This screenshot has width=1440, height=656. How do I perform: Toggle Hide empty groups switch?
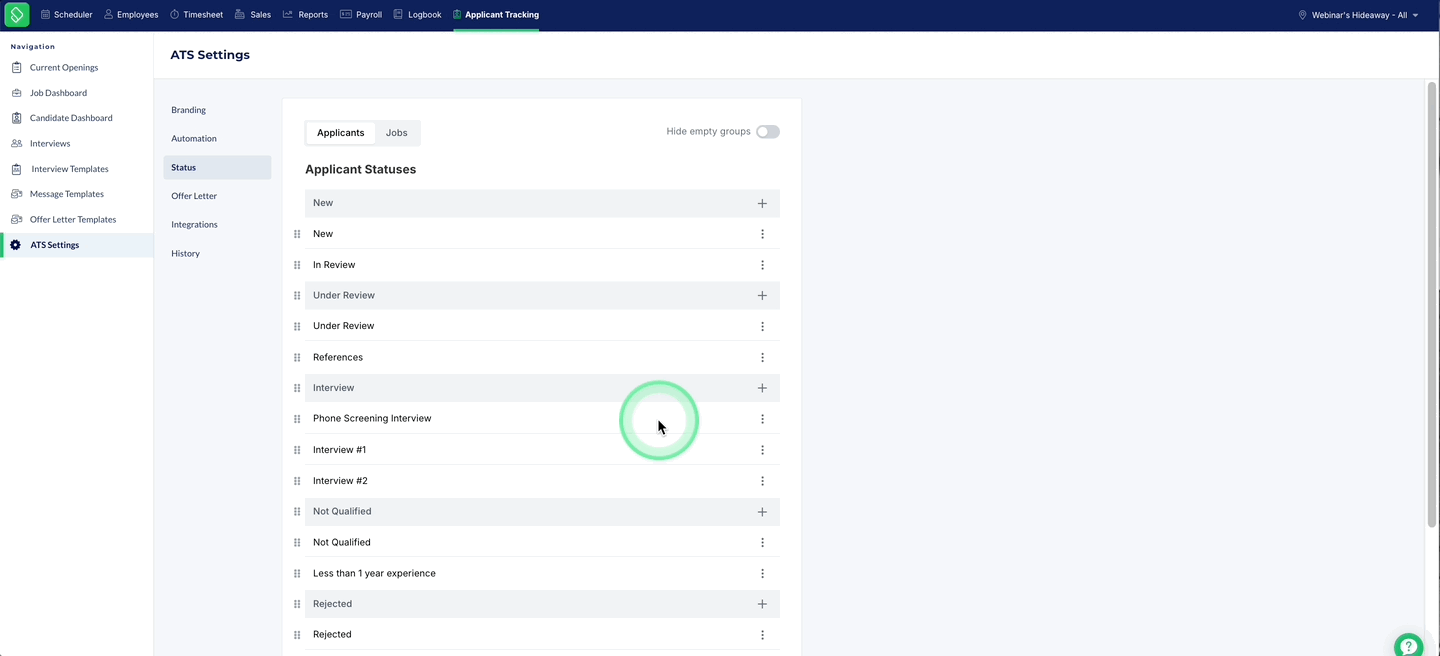[x=768, y=132]
